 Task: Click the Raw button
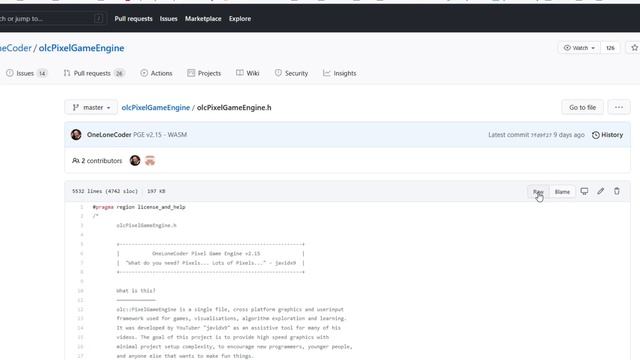pyautogui.click(x=538, y=192)
